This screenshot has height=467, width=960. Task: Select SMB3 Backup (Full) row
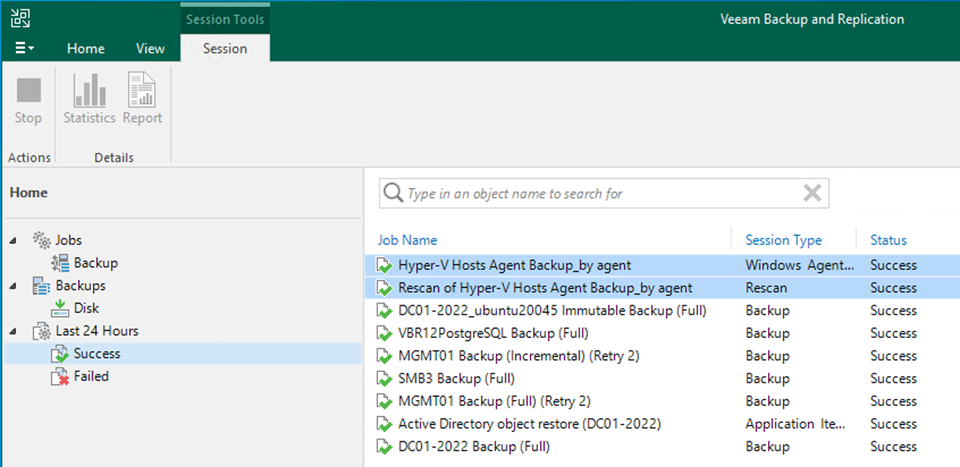[x=662, y=378]
